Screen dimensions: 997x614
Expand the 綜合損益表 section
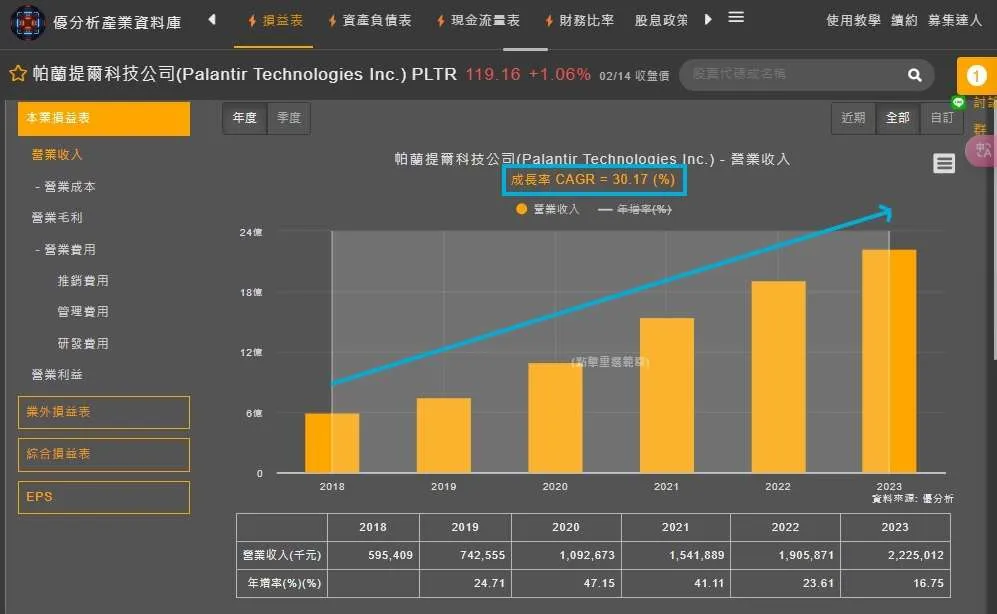pos(104,454)
